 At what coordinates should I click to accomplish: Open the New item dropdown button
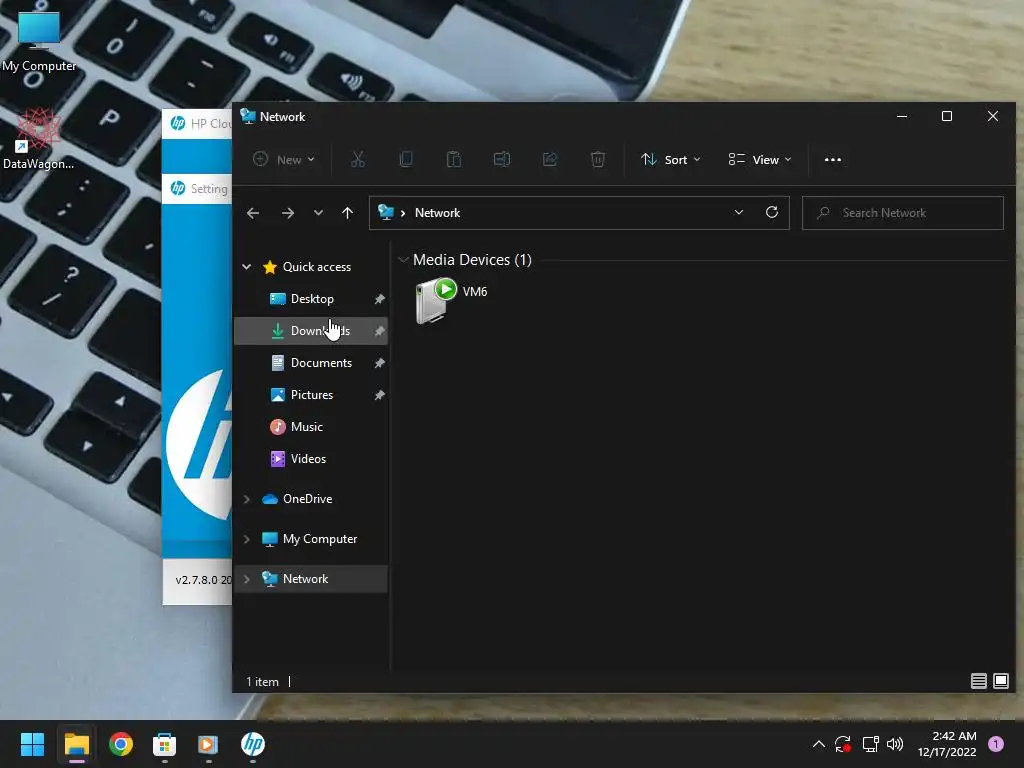(x=284, y=159)
